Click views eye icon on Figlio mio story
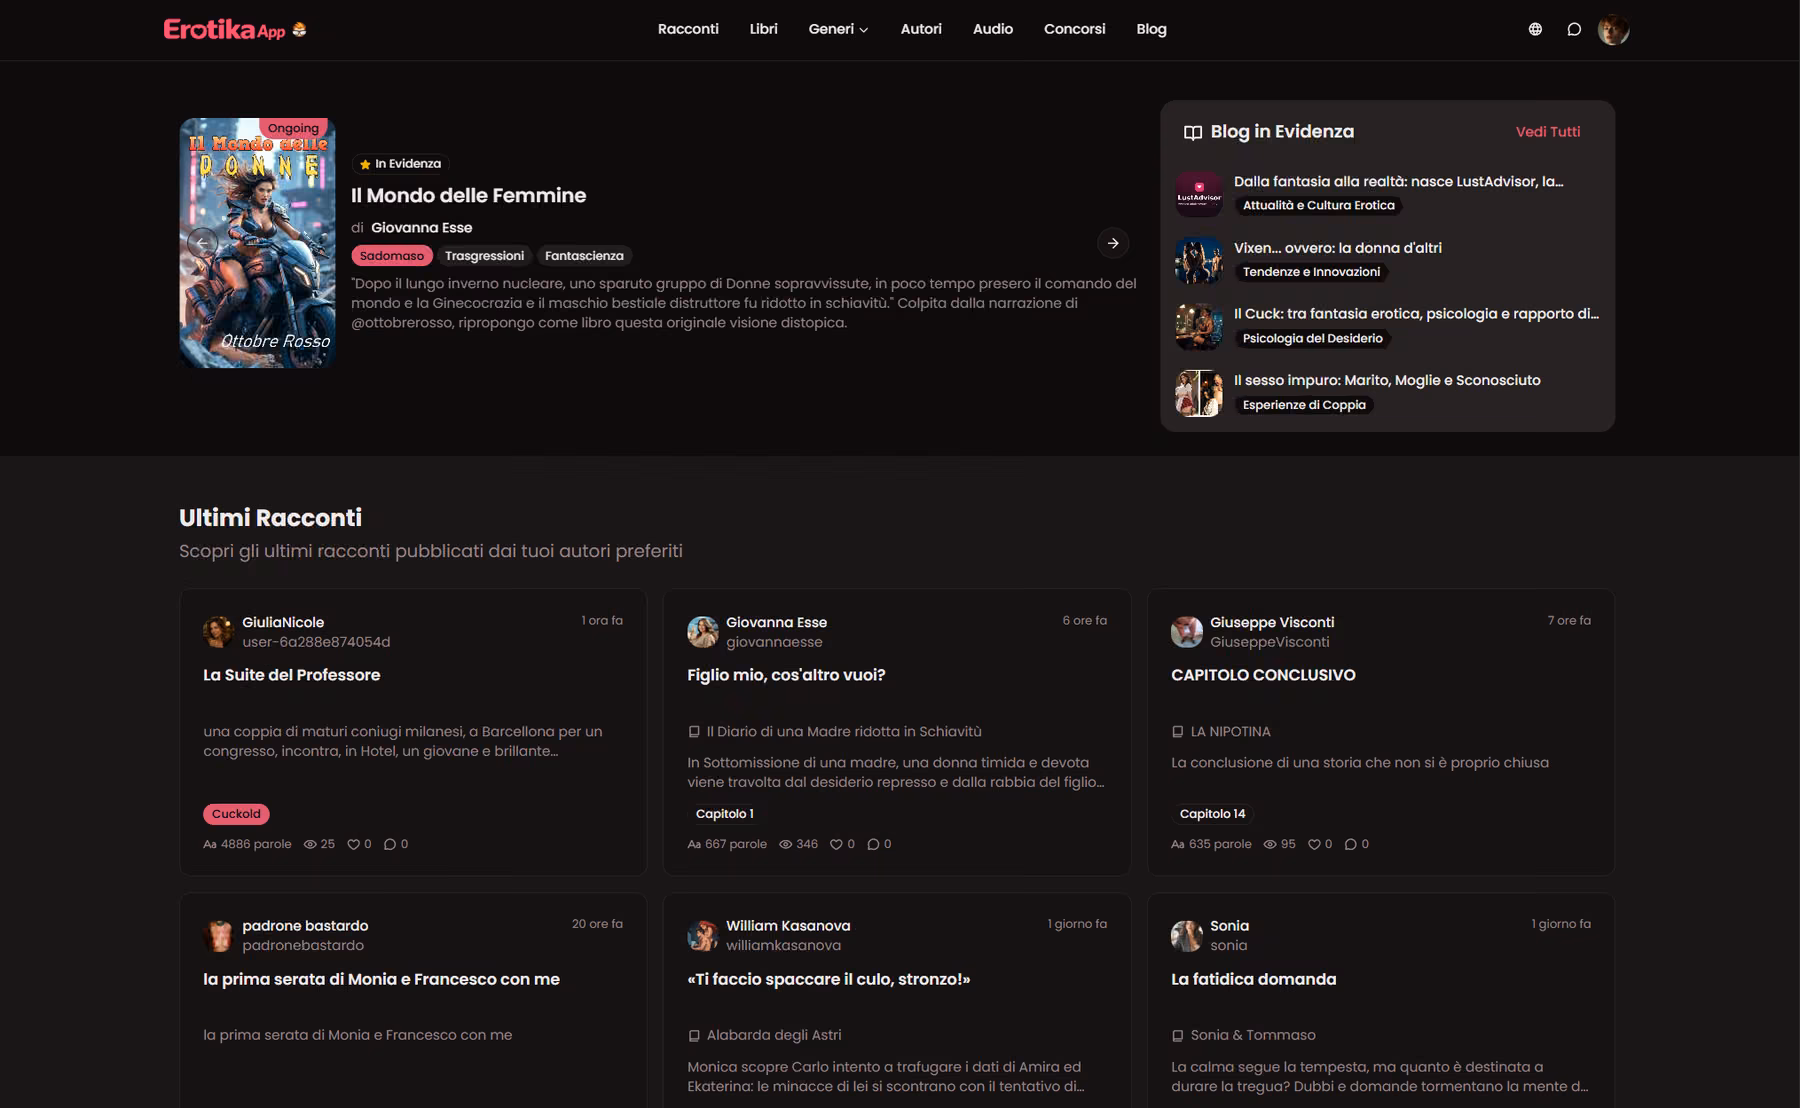1800x1108 pixels. click(786, 844)
